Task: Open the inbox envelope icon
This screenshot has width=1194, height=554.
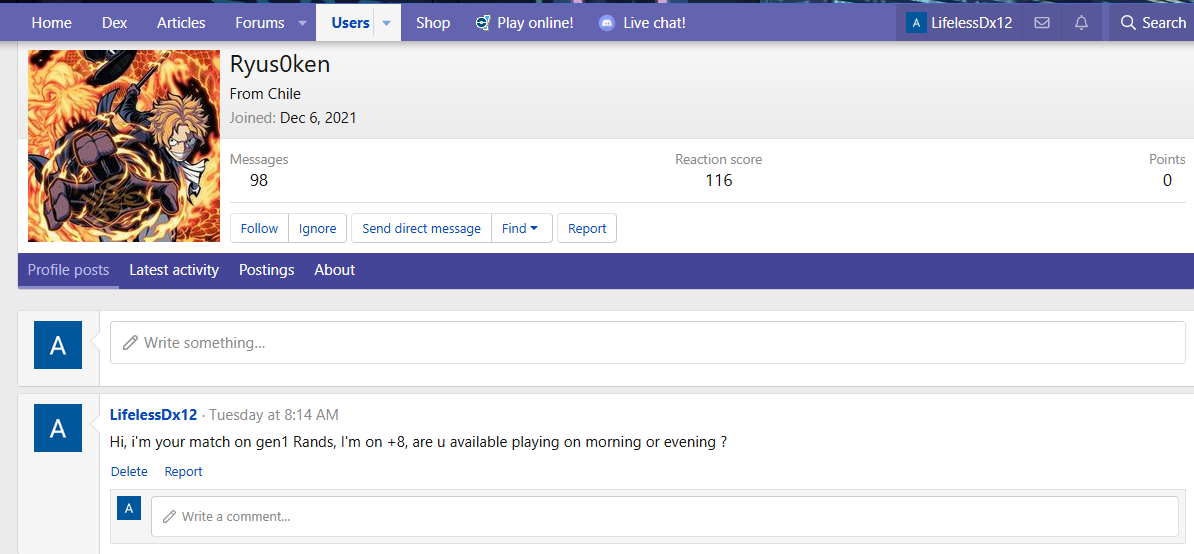Action: tap(1042, 22)
